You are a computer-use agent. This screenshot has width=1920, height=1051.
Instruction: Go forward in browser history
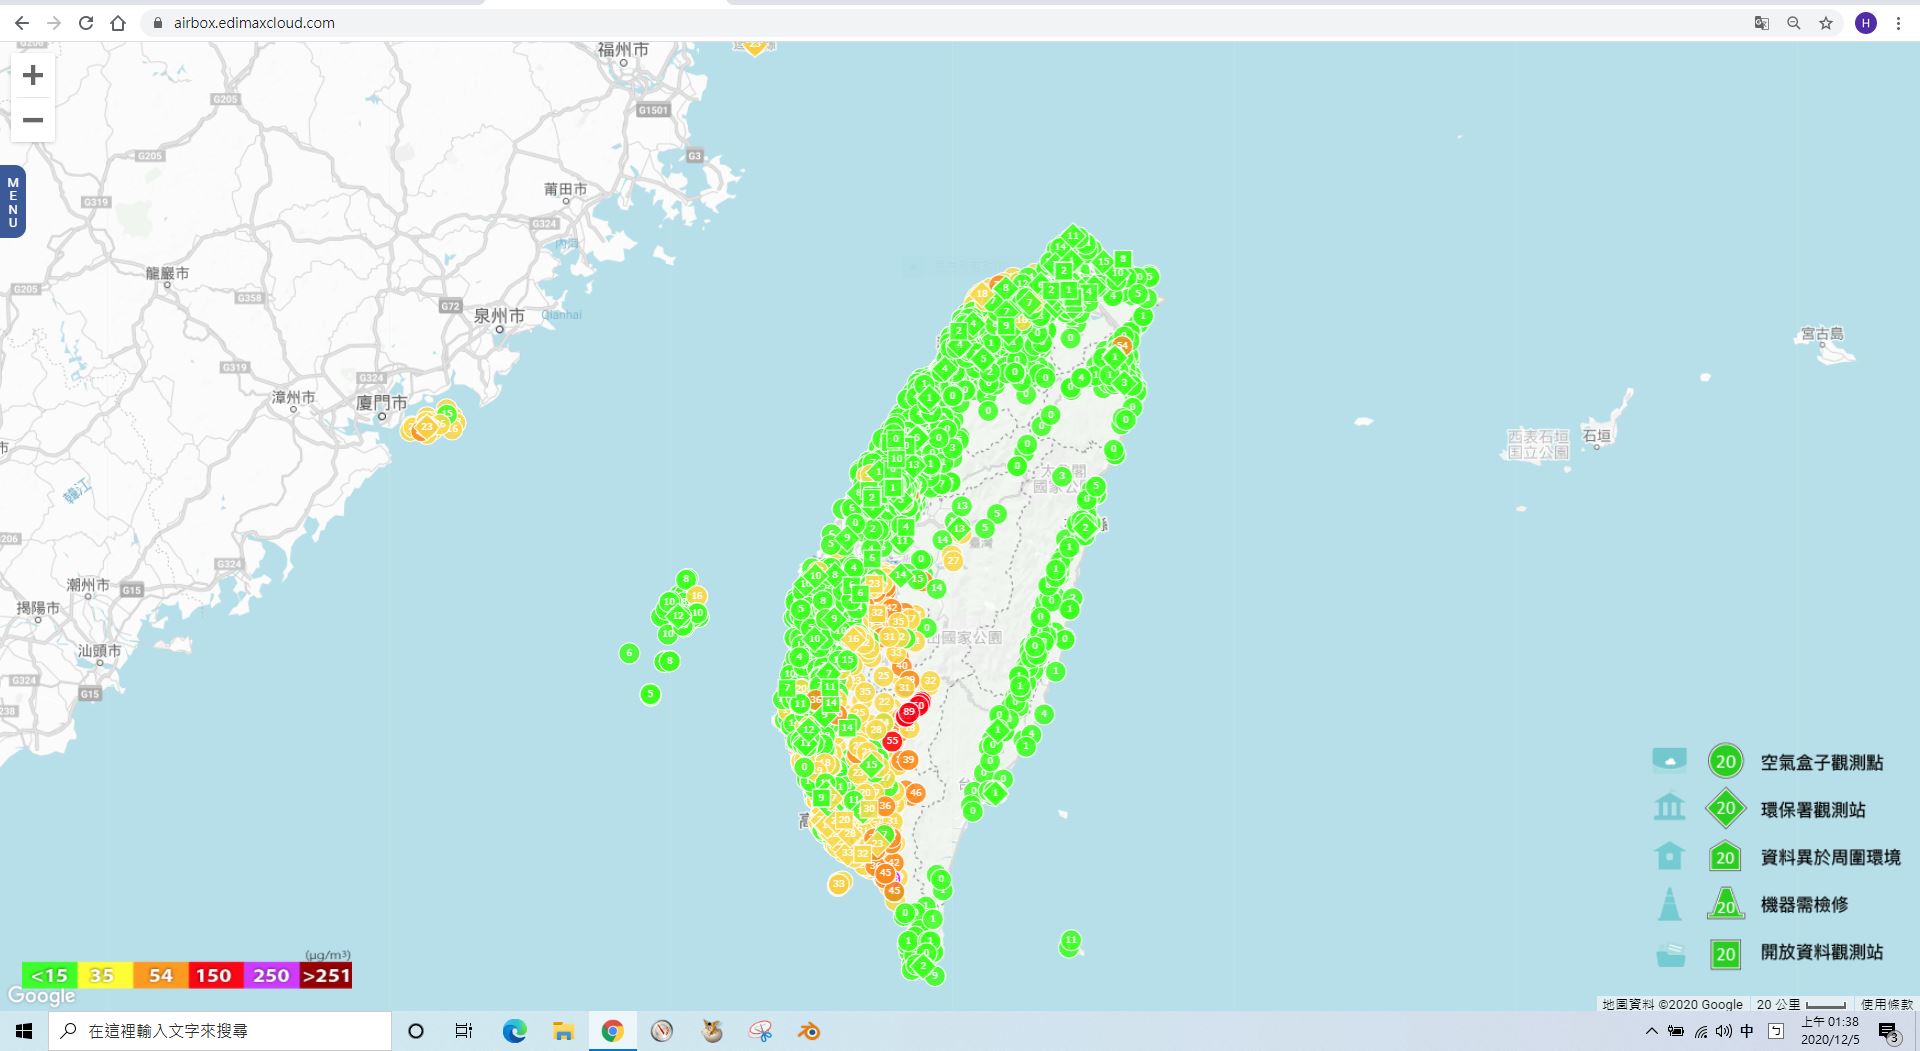coord(54,23)
